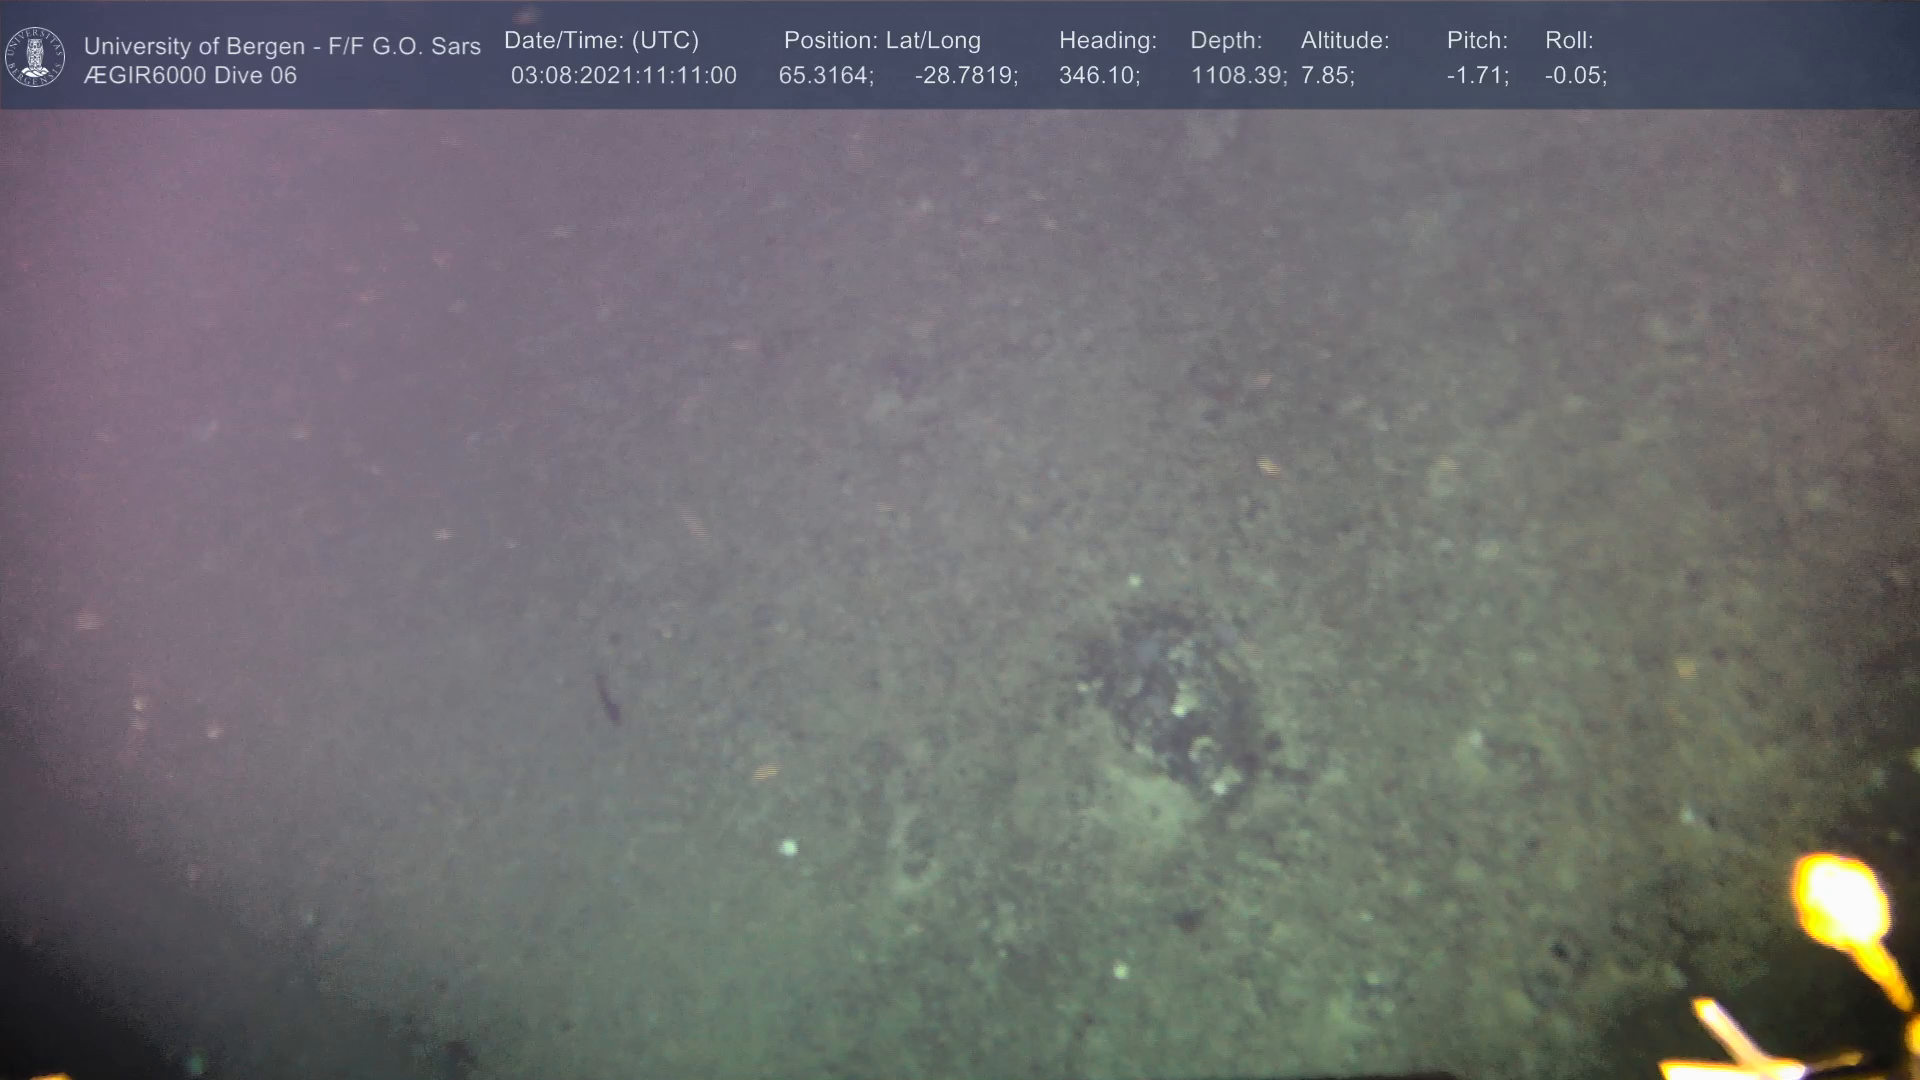This screenshot has height=1080, width=1920.
Task: Select the Heading label
Action: tap(1107, 41)
